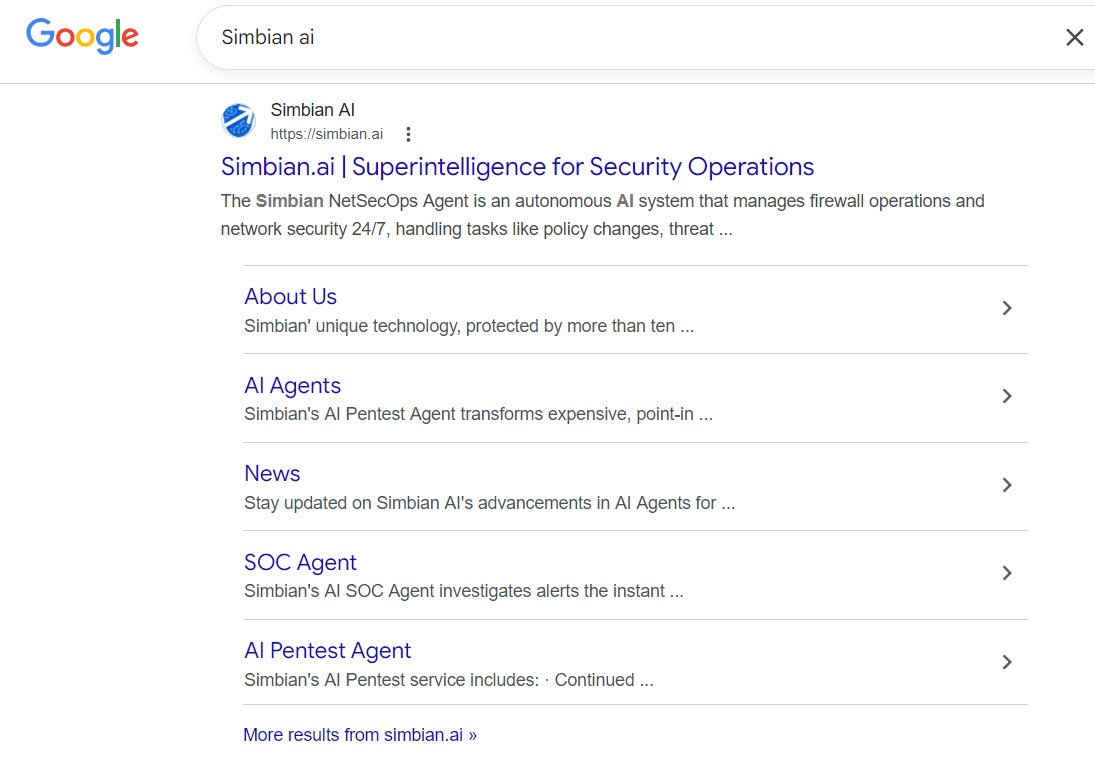Expand the News sitelink chevron
This screenshot has width=1095, height=774.
point(1007,485)
